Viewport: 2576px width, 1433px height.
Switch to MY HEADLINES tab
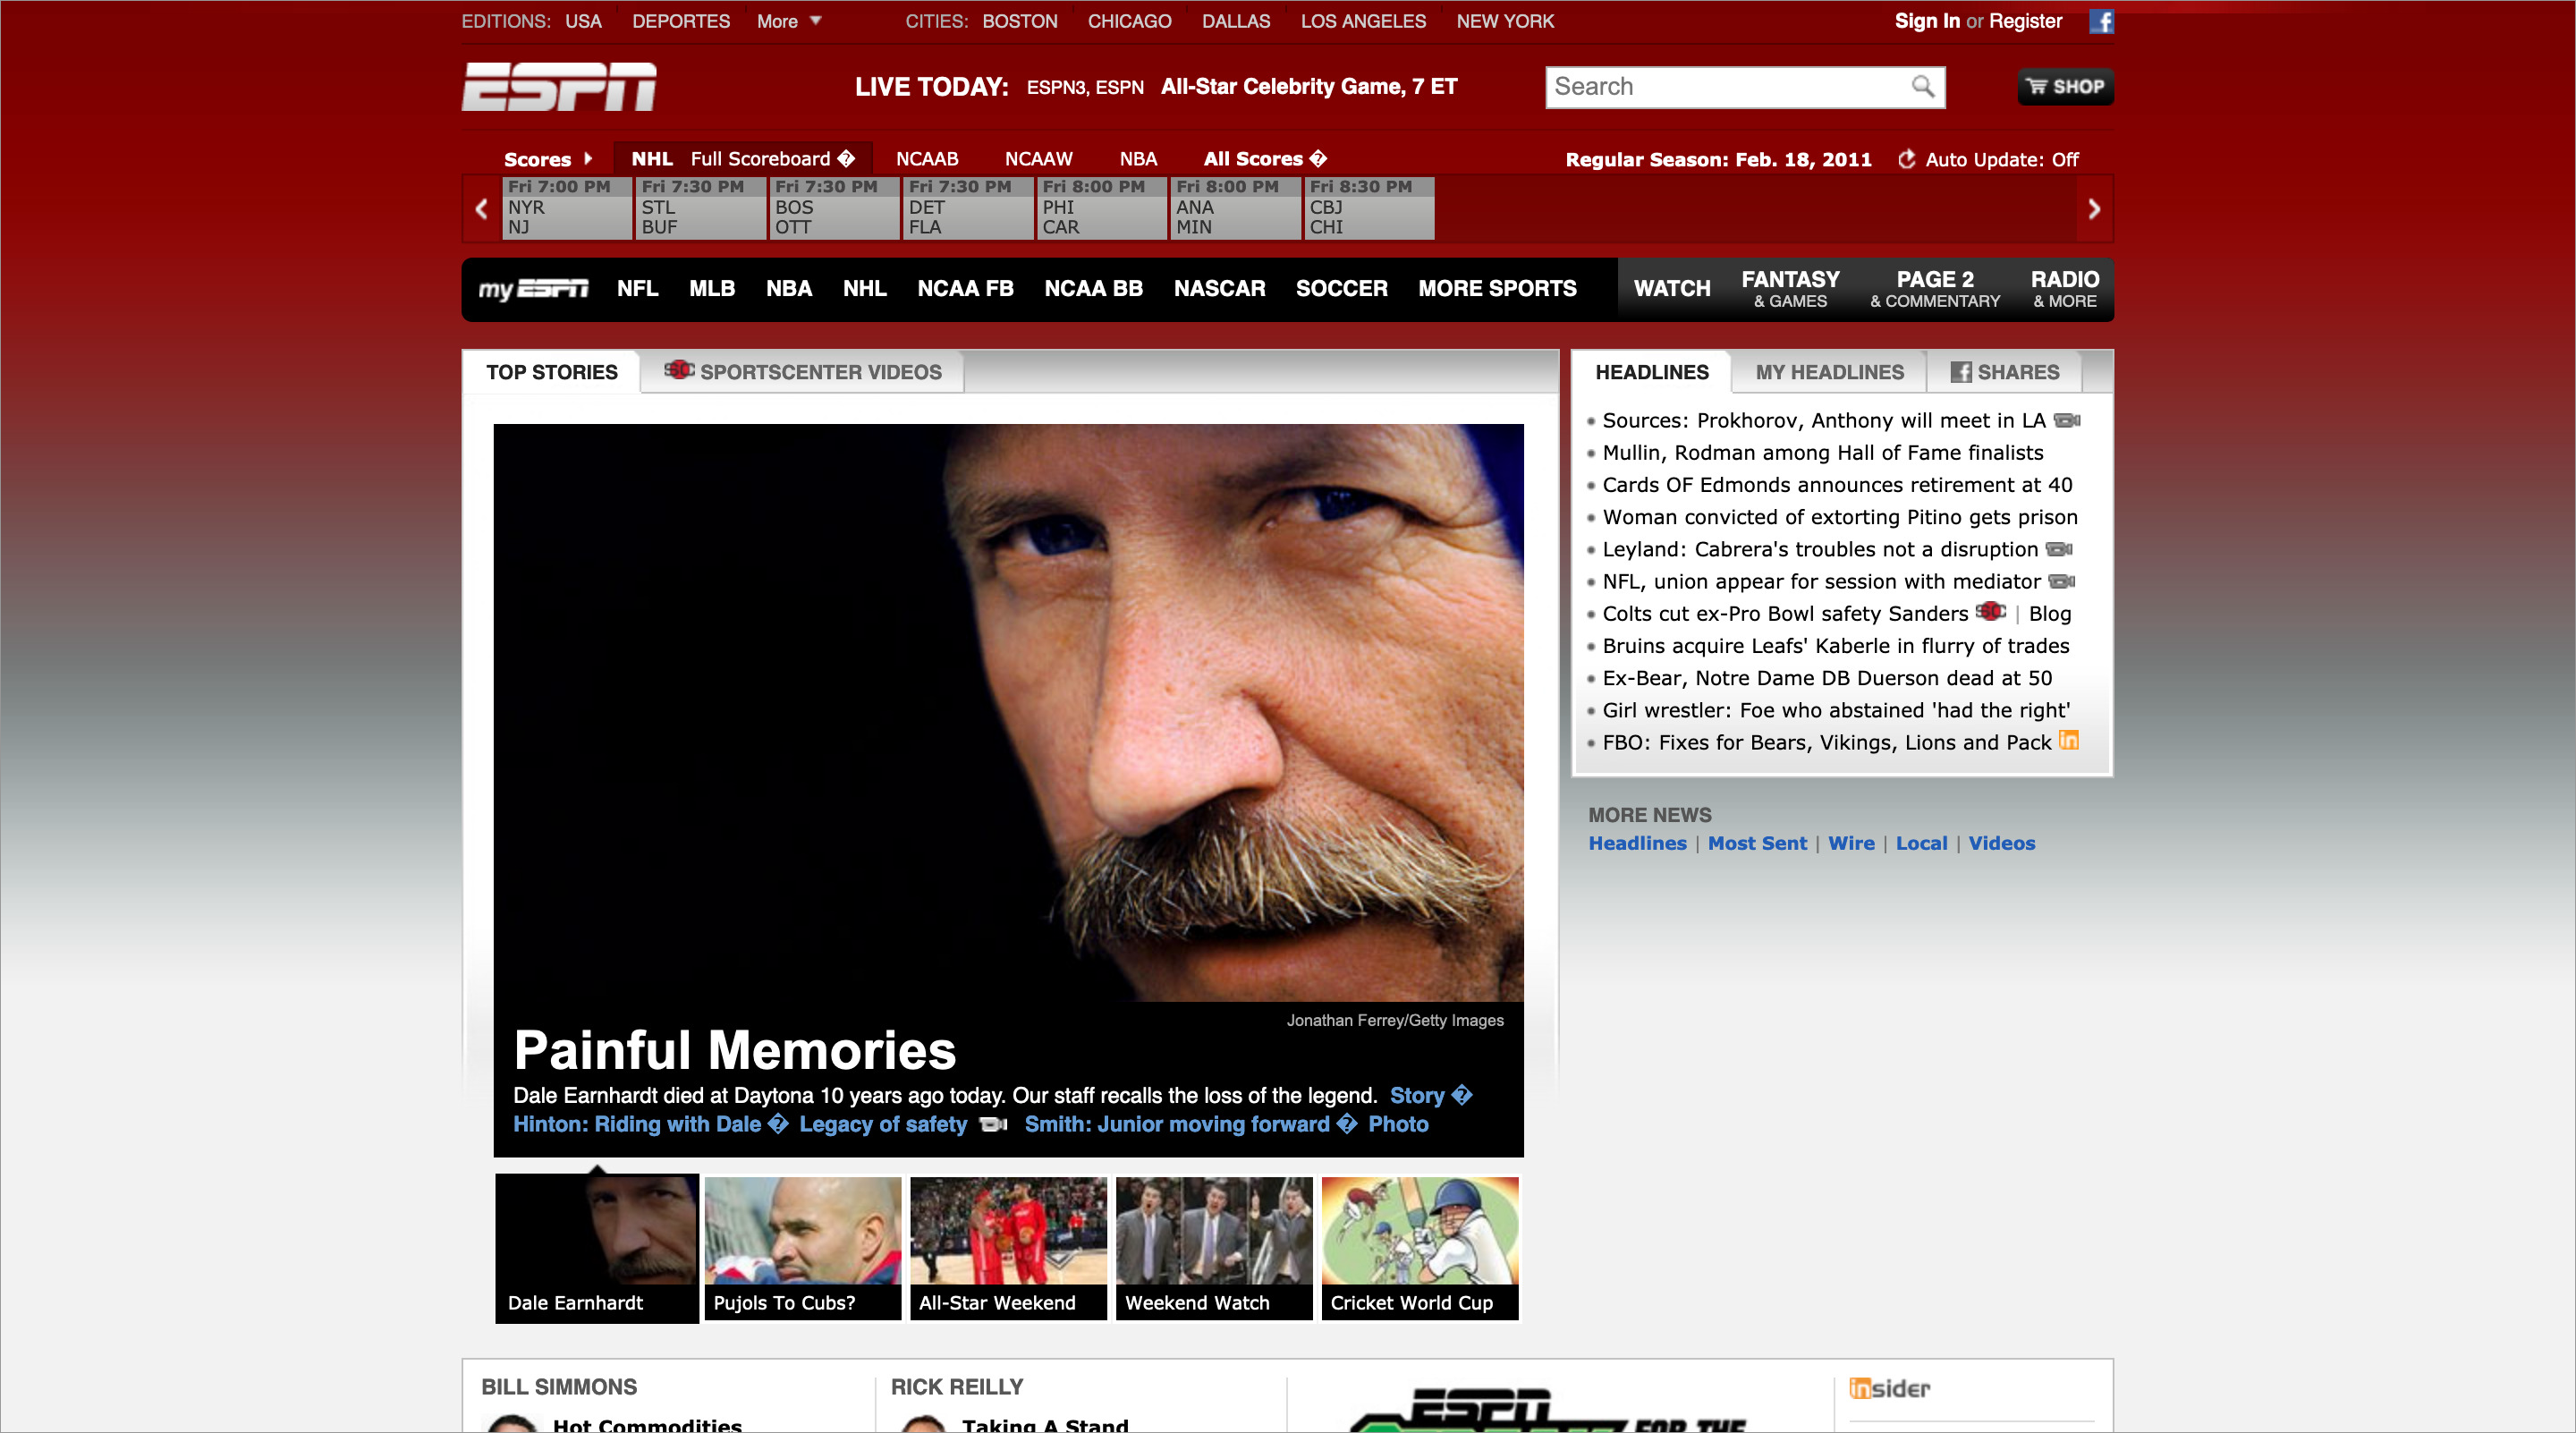[1829, 372]
